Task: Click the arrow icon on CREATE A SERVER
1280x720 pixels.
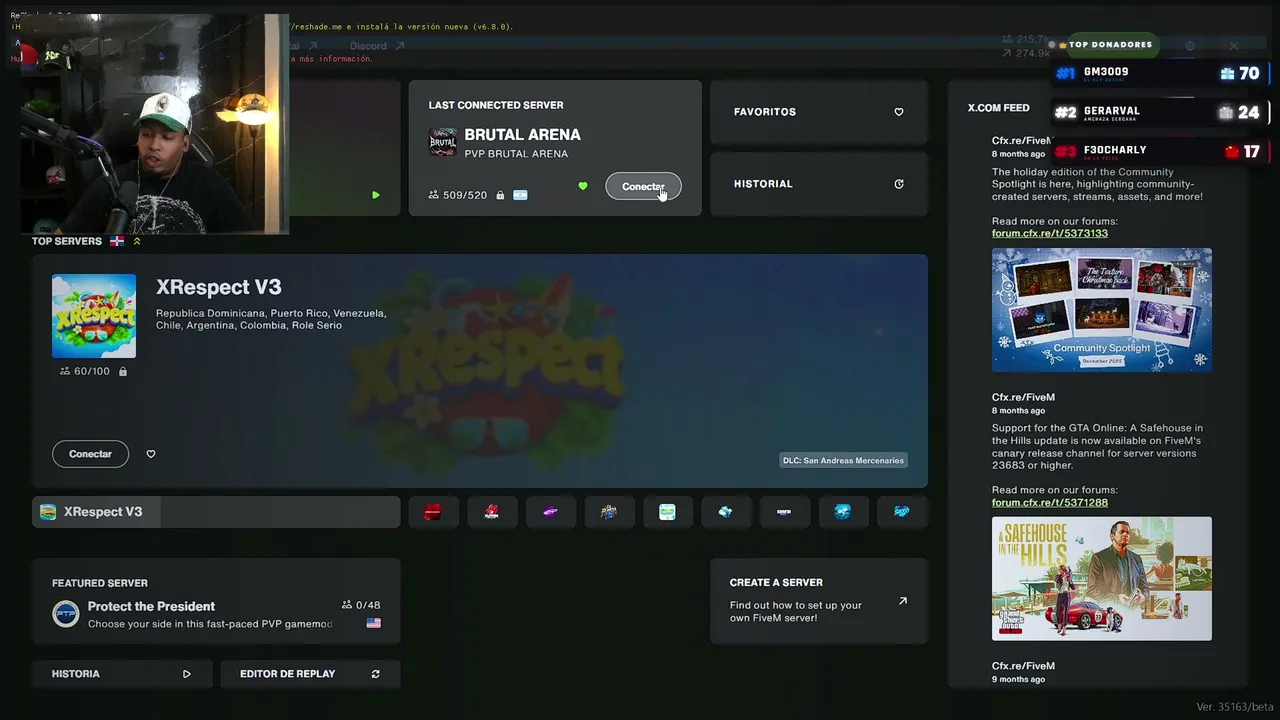Action: point(903,601)
